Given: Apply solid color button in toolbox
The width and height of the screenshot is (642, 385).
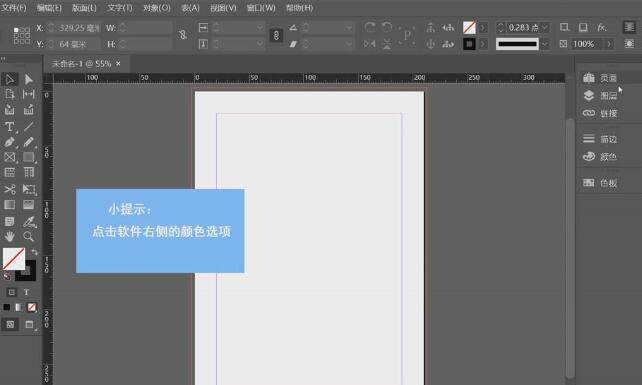Looking at the screenshot, I should point(7,307).
